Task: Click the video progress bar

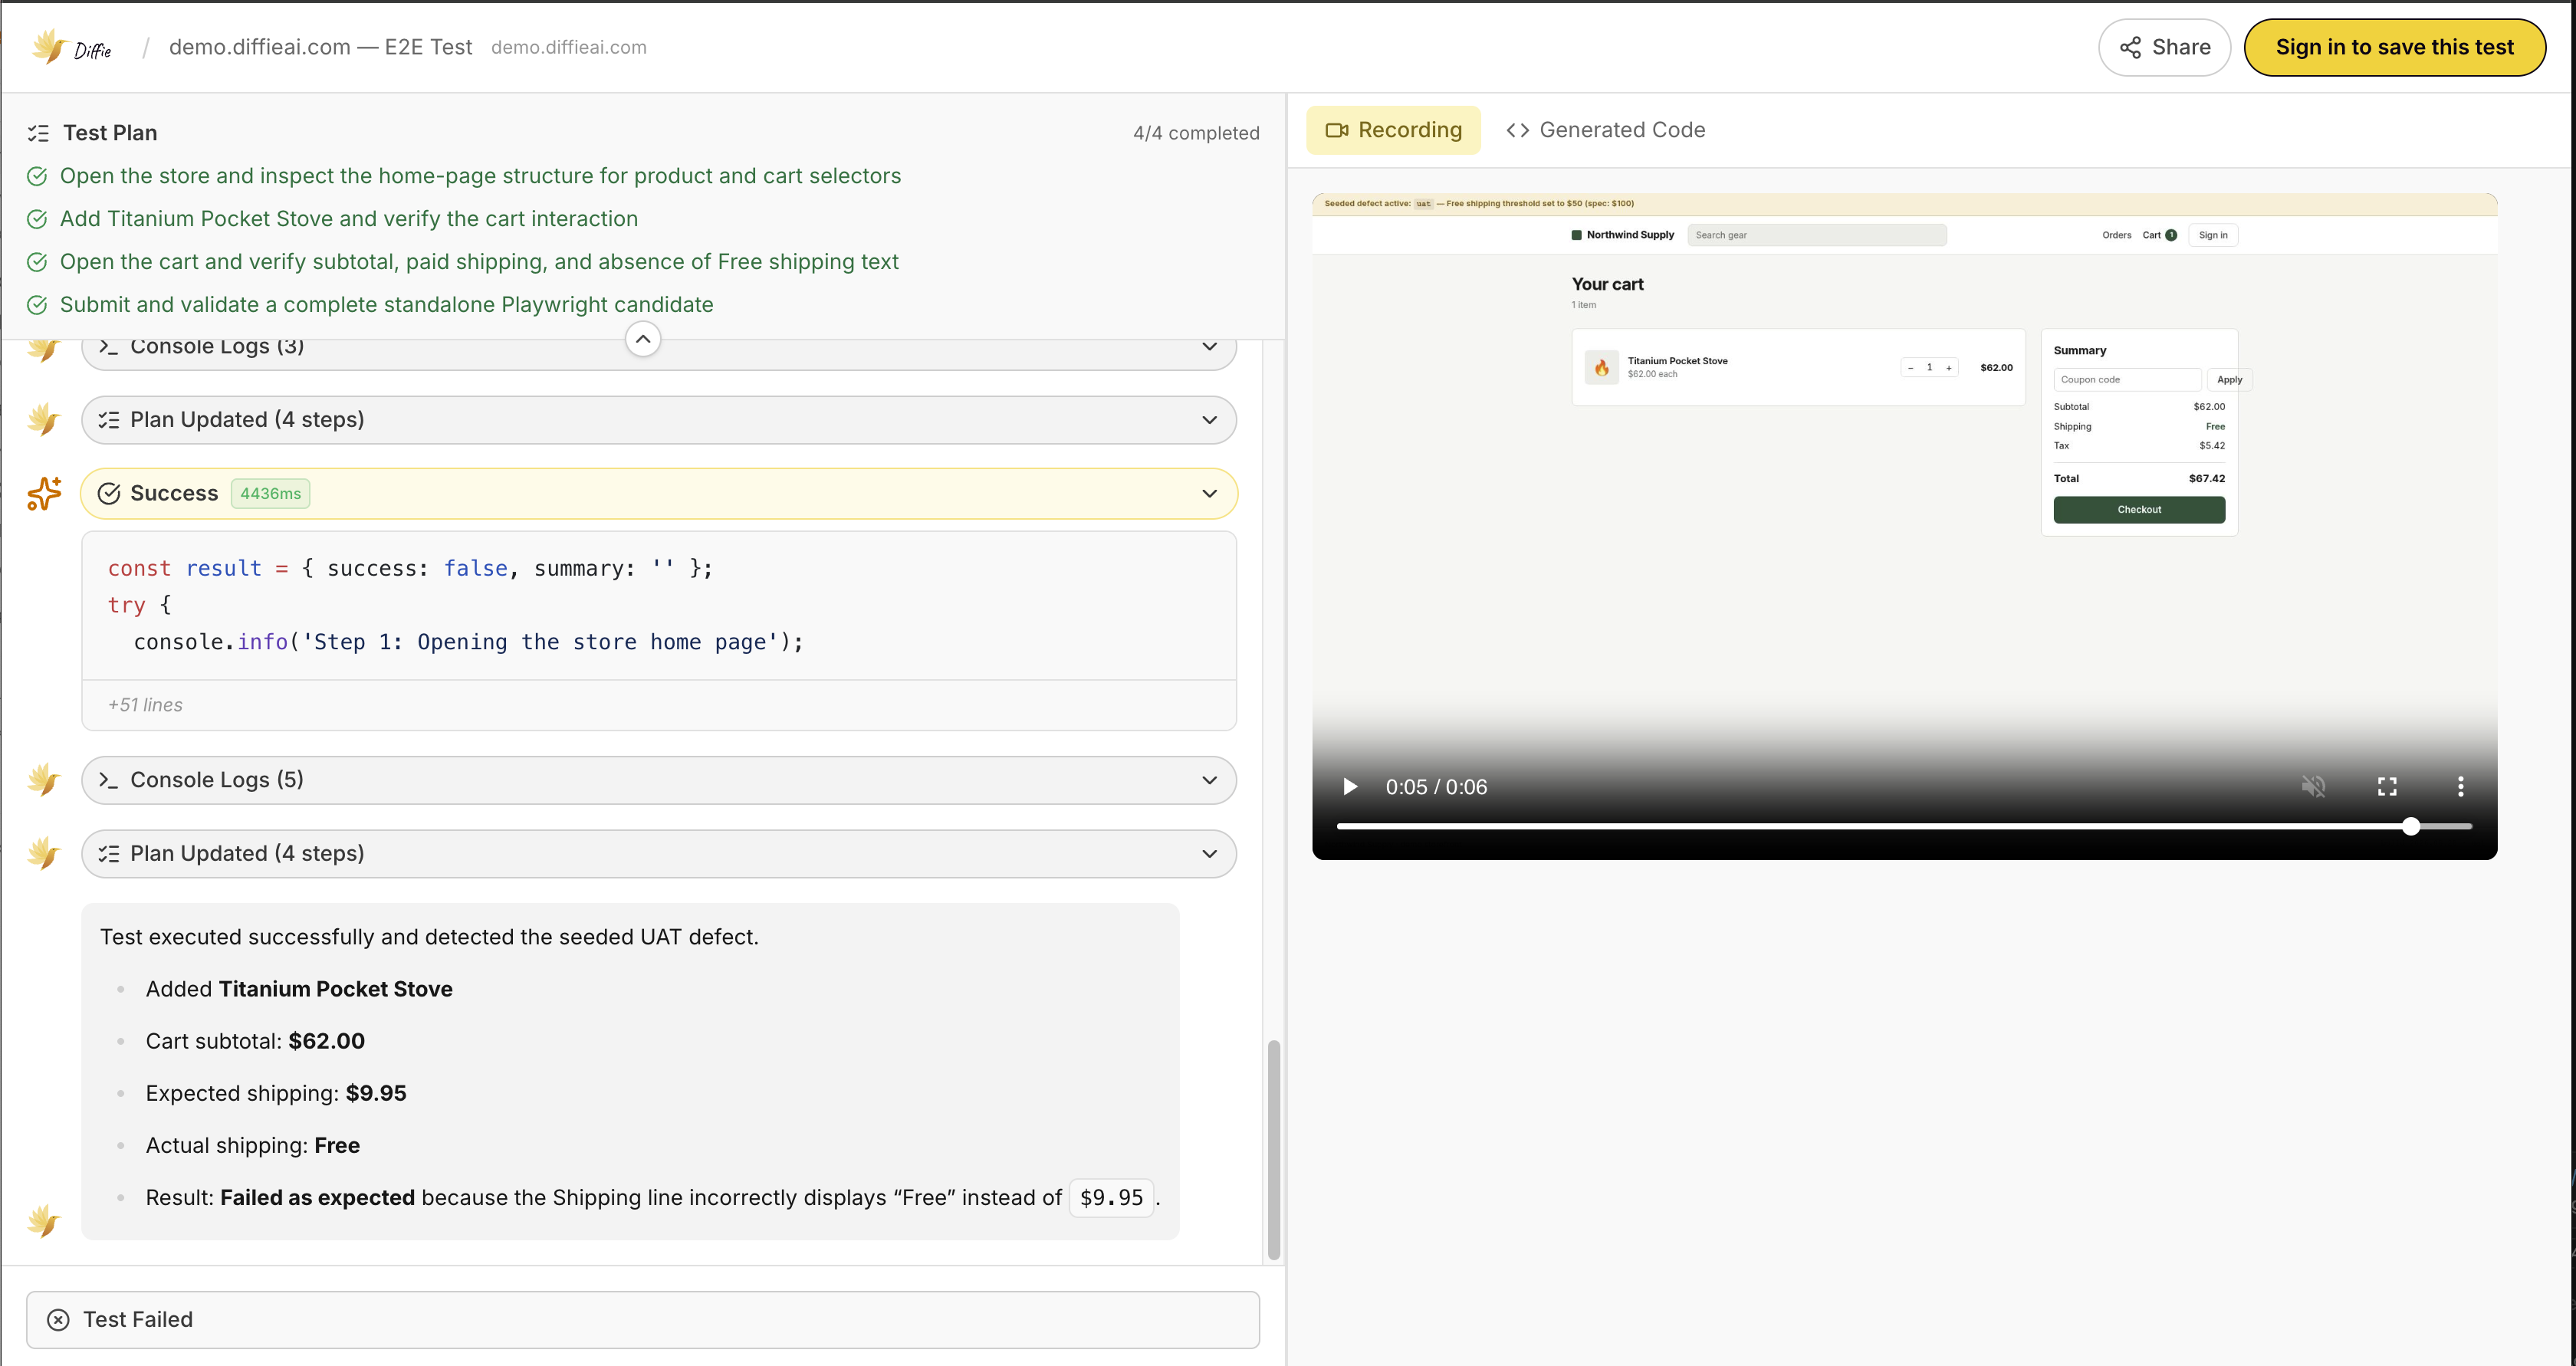Action: click(1904, 827)
